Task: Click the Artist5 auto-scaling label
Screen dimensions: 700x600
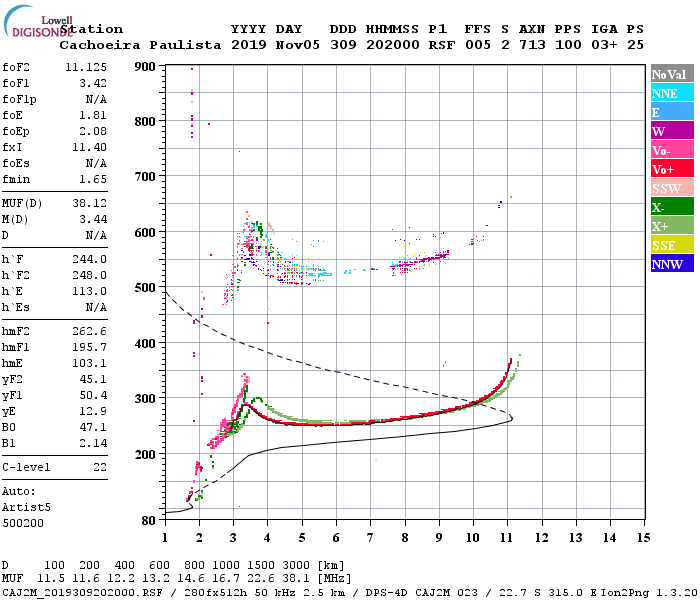Action: (x=26, y=508)
